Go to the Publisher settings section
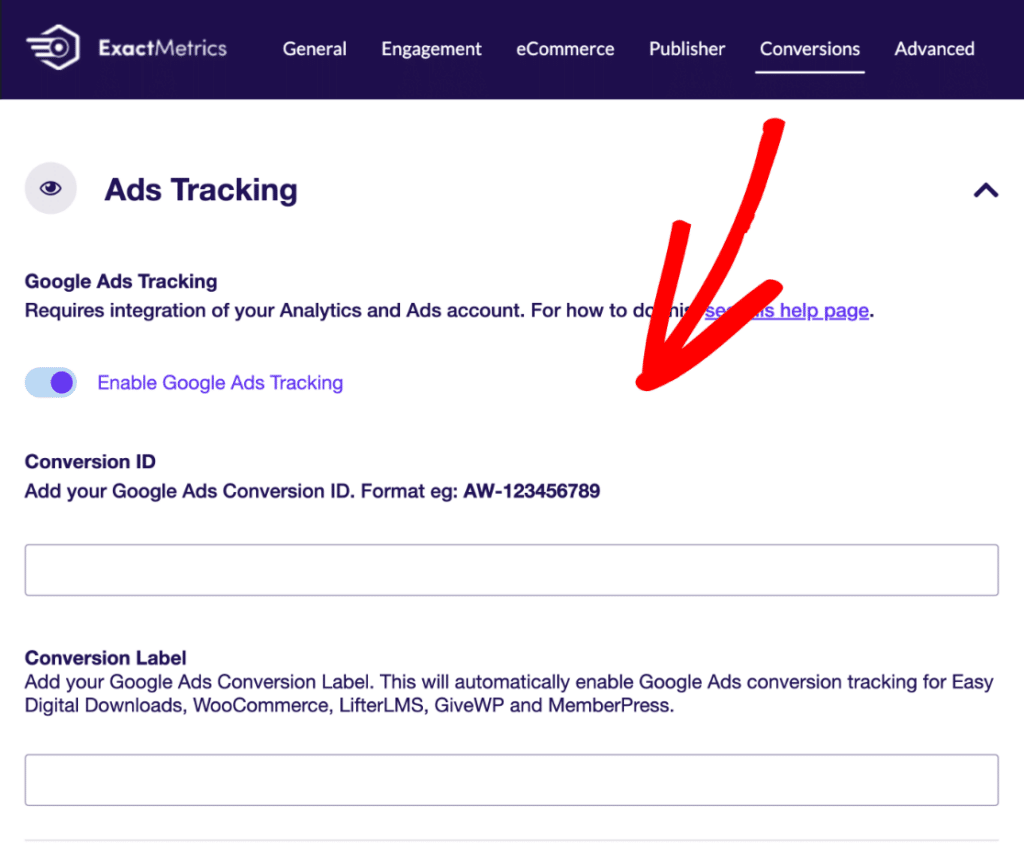This screenshot has width=1024, height=861. [x=687, y=48]
